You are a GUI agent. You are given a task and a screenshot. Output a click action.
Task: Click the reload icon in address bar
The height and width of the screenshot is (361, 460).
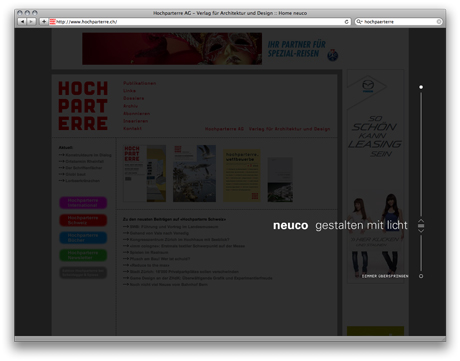pos(347,22)
